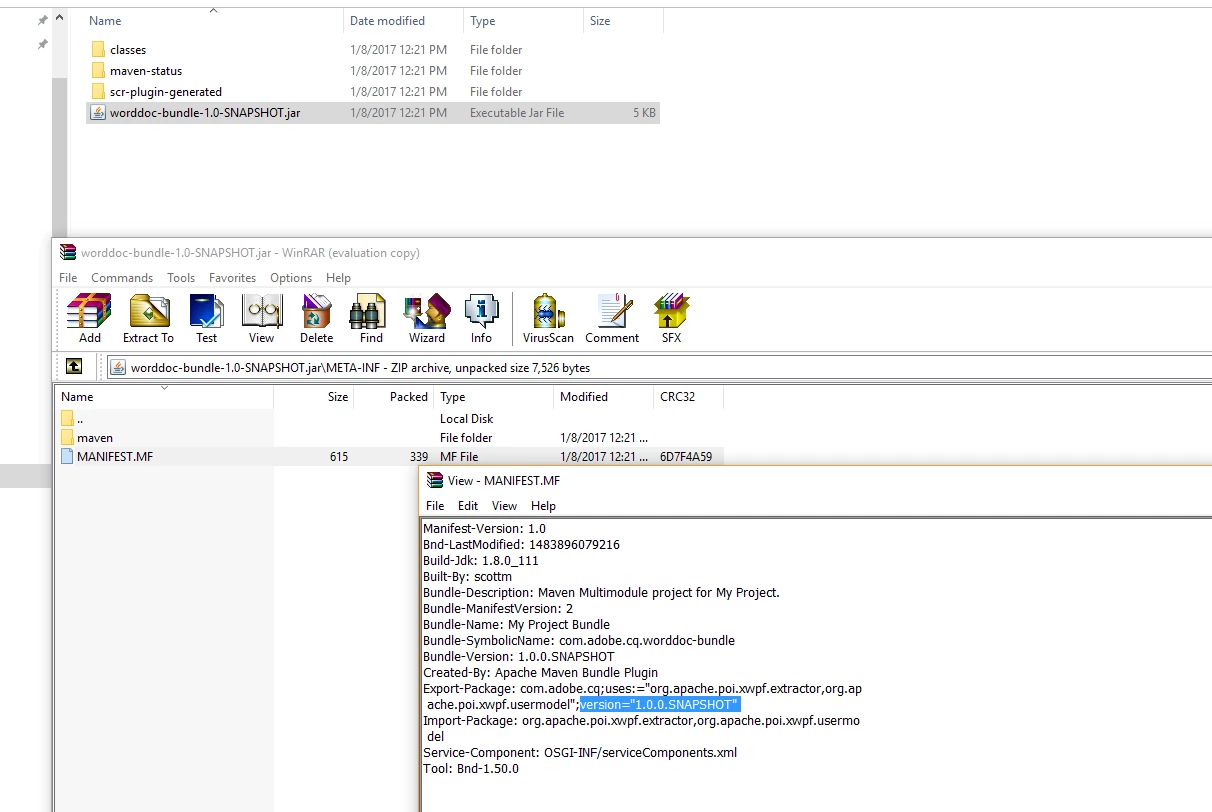This screenshot has width=1212, height=812.
Task: Click the scr-plugin-generated folder icon
Action: [x=98, y=91]
